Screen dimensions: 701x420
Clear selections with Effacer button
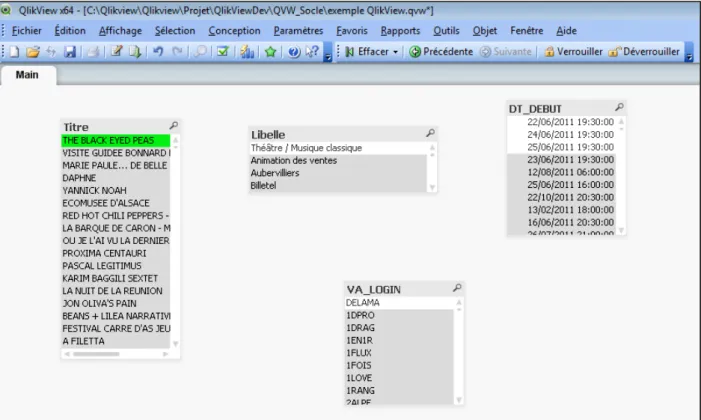point(367,52)
